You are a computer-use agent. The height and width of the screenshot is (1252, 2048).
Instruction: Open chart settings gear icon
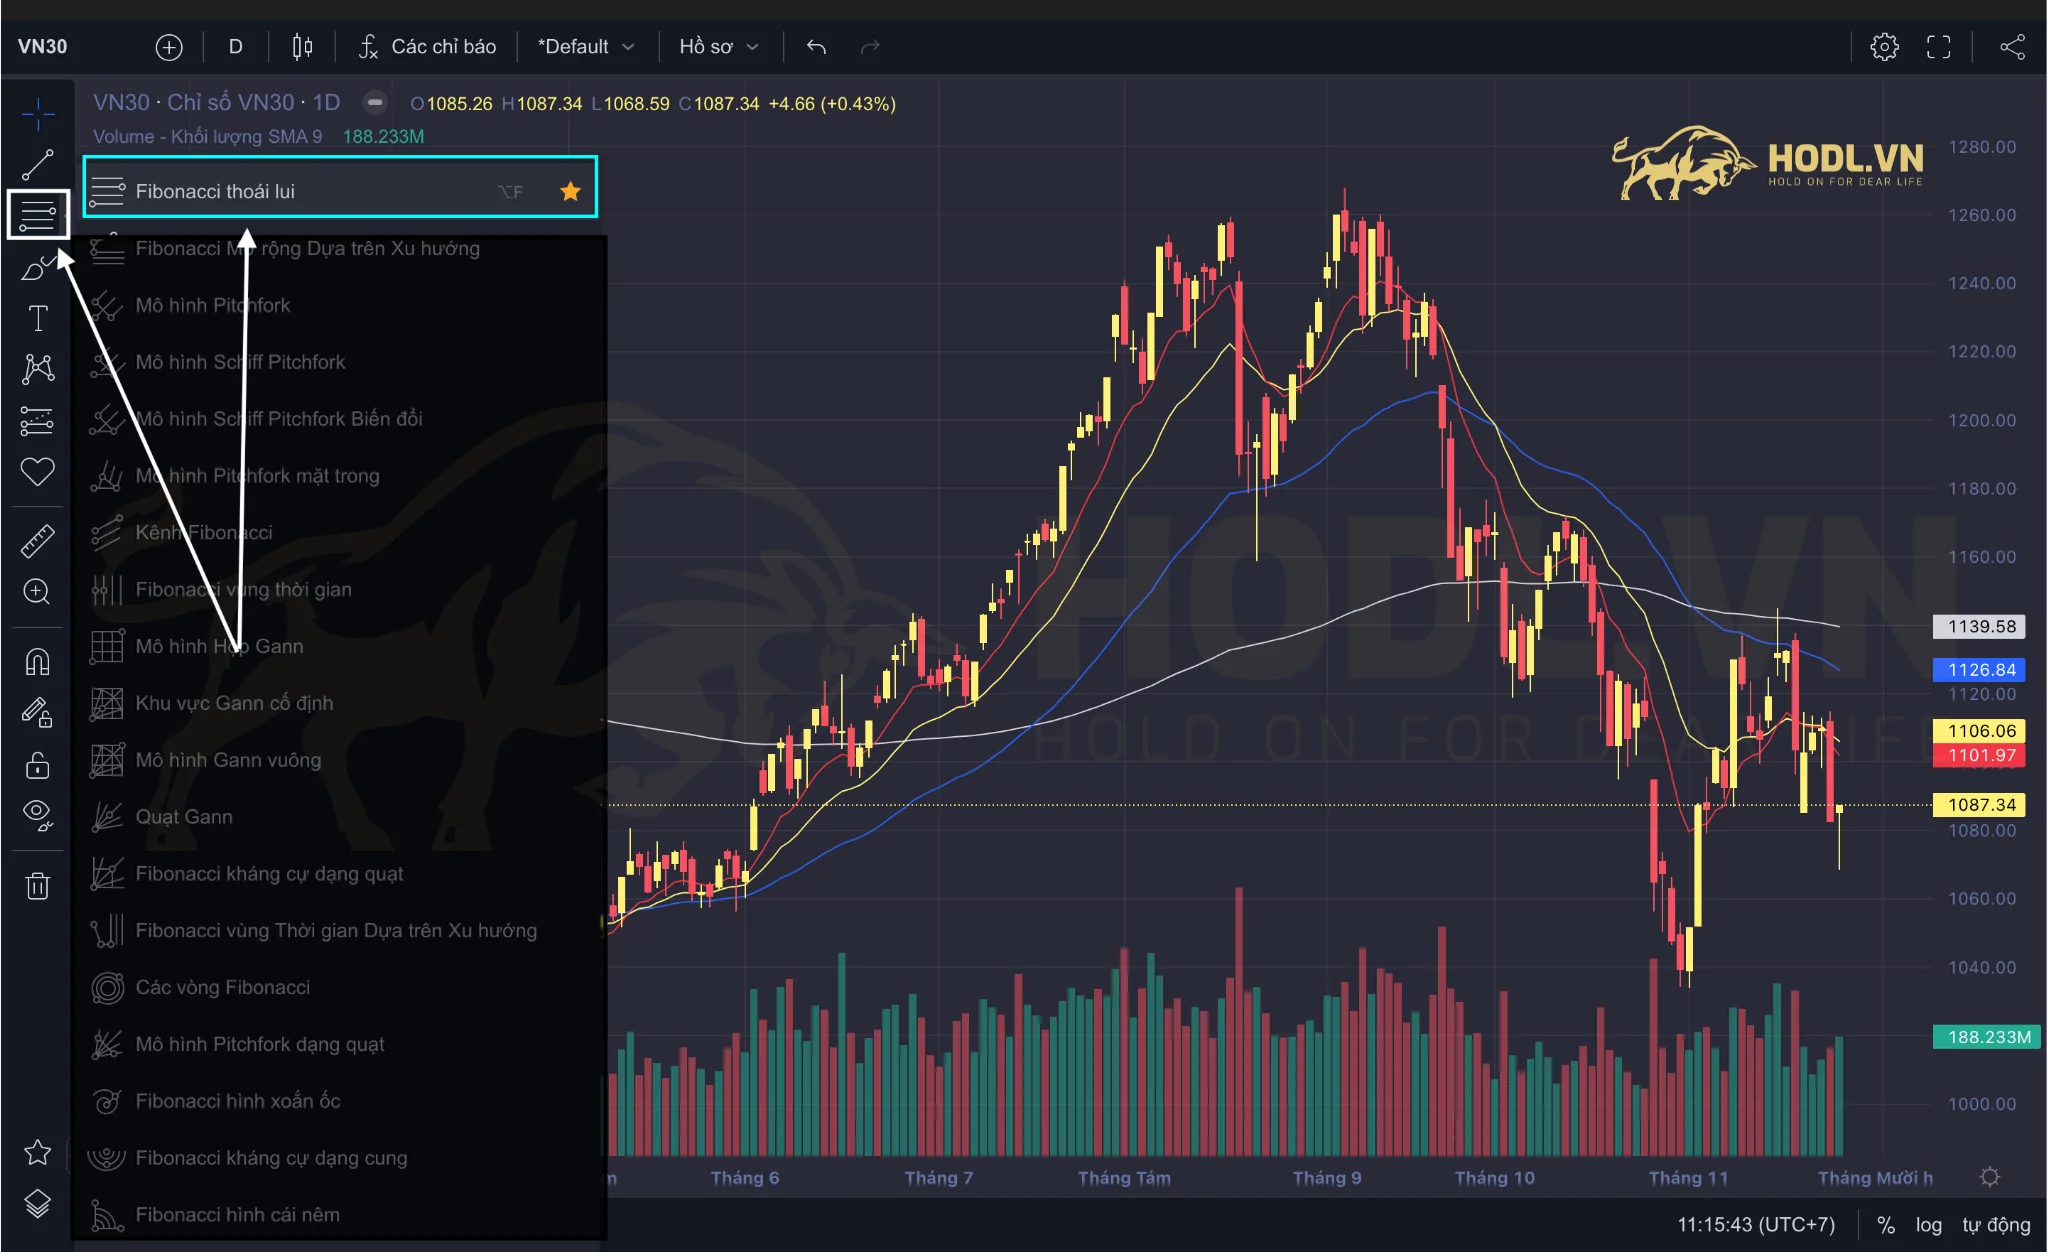coord(1884,47)
